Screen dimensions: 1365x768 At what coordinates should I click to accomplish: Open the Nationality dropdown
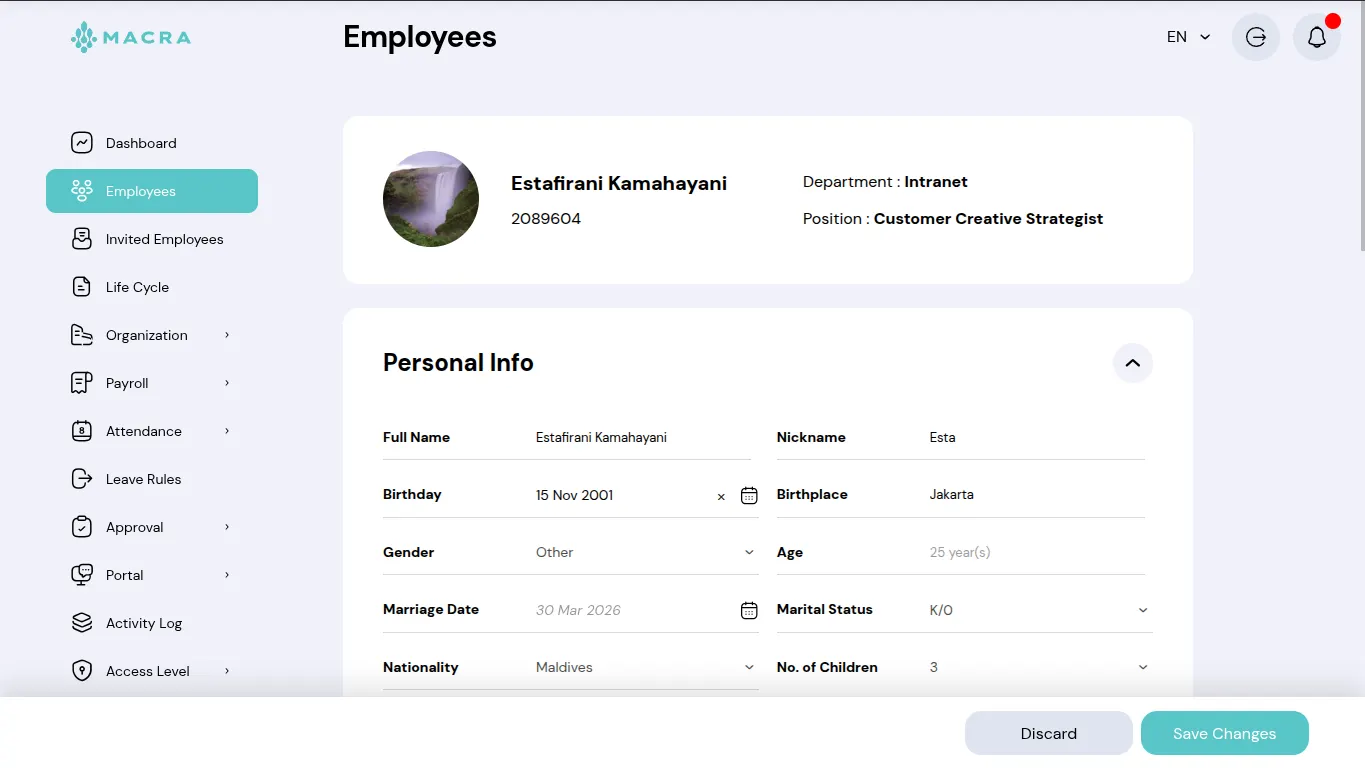(x=645, y=667)
